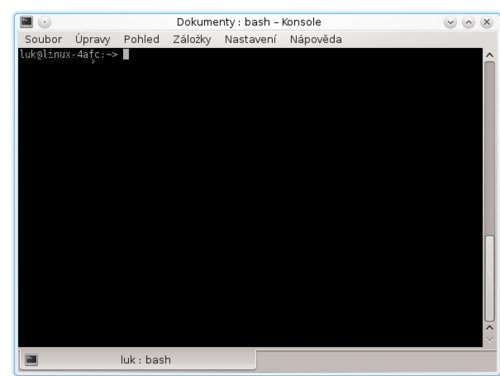This screenshot has height=376, width=500.
Task: Open the Záložky menu
Action: 192,39
